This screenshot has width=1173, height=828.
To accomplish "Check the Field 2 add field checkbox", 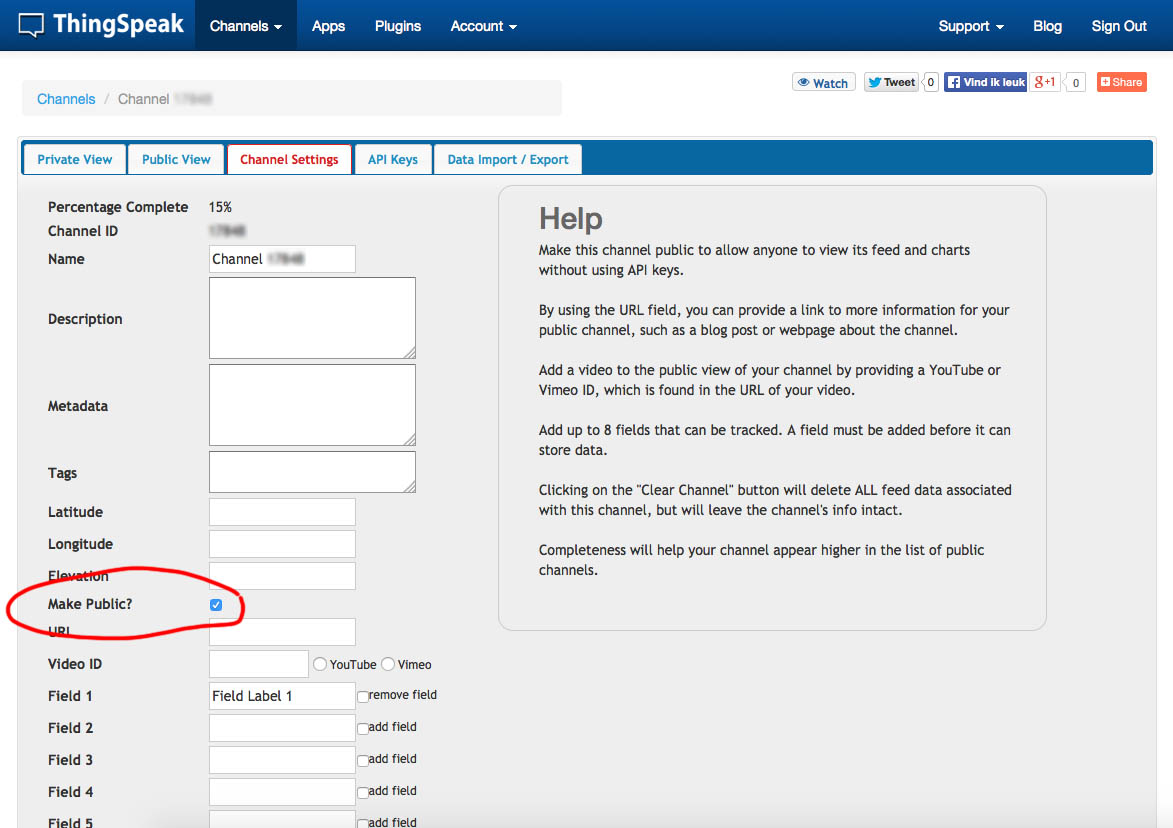I will pos(362,729).
